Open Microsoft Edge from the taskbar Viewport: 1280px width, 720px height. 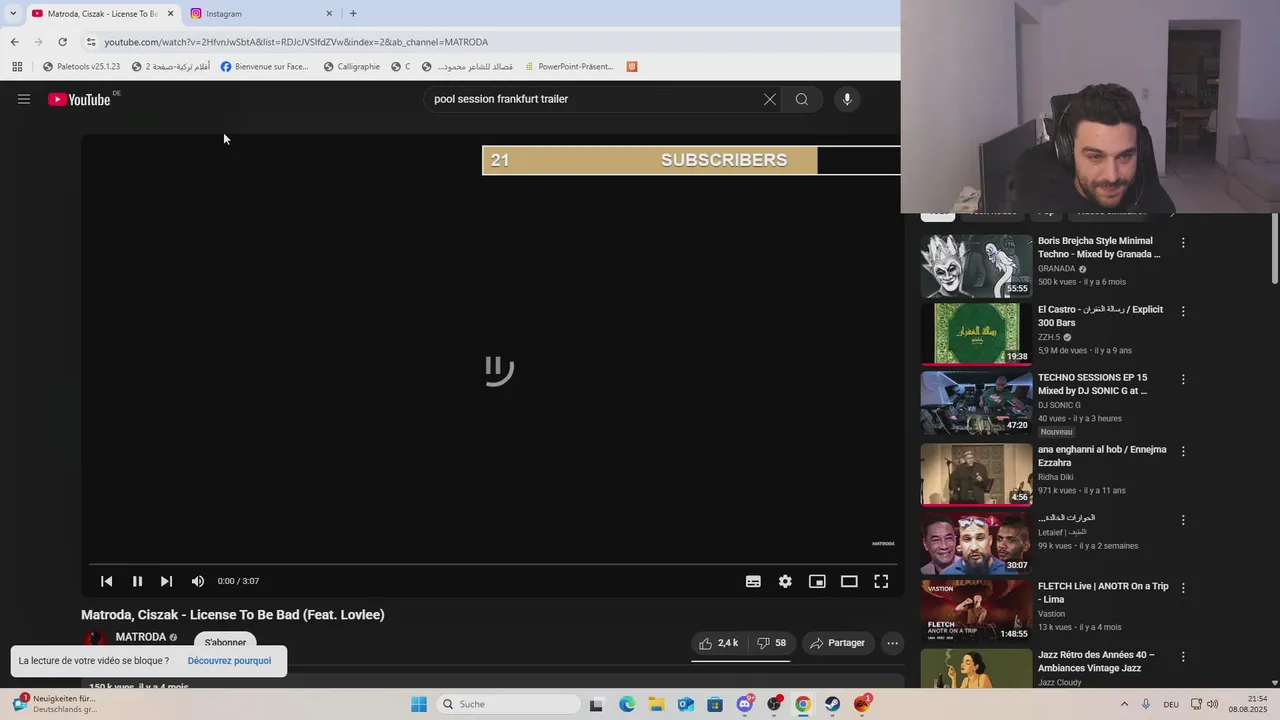coord(627,704)
